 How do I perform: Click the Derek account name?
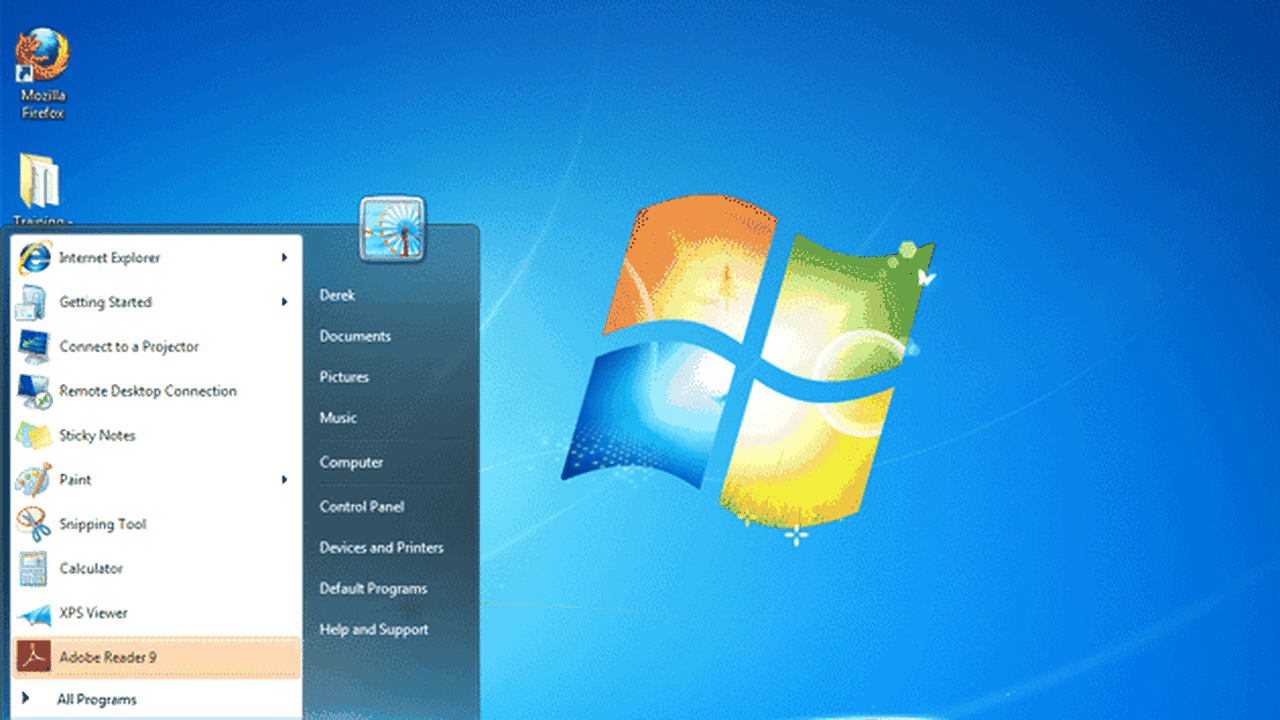click(337, 295)
